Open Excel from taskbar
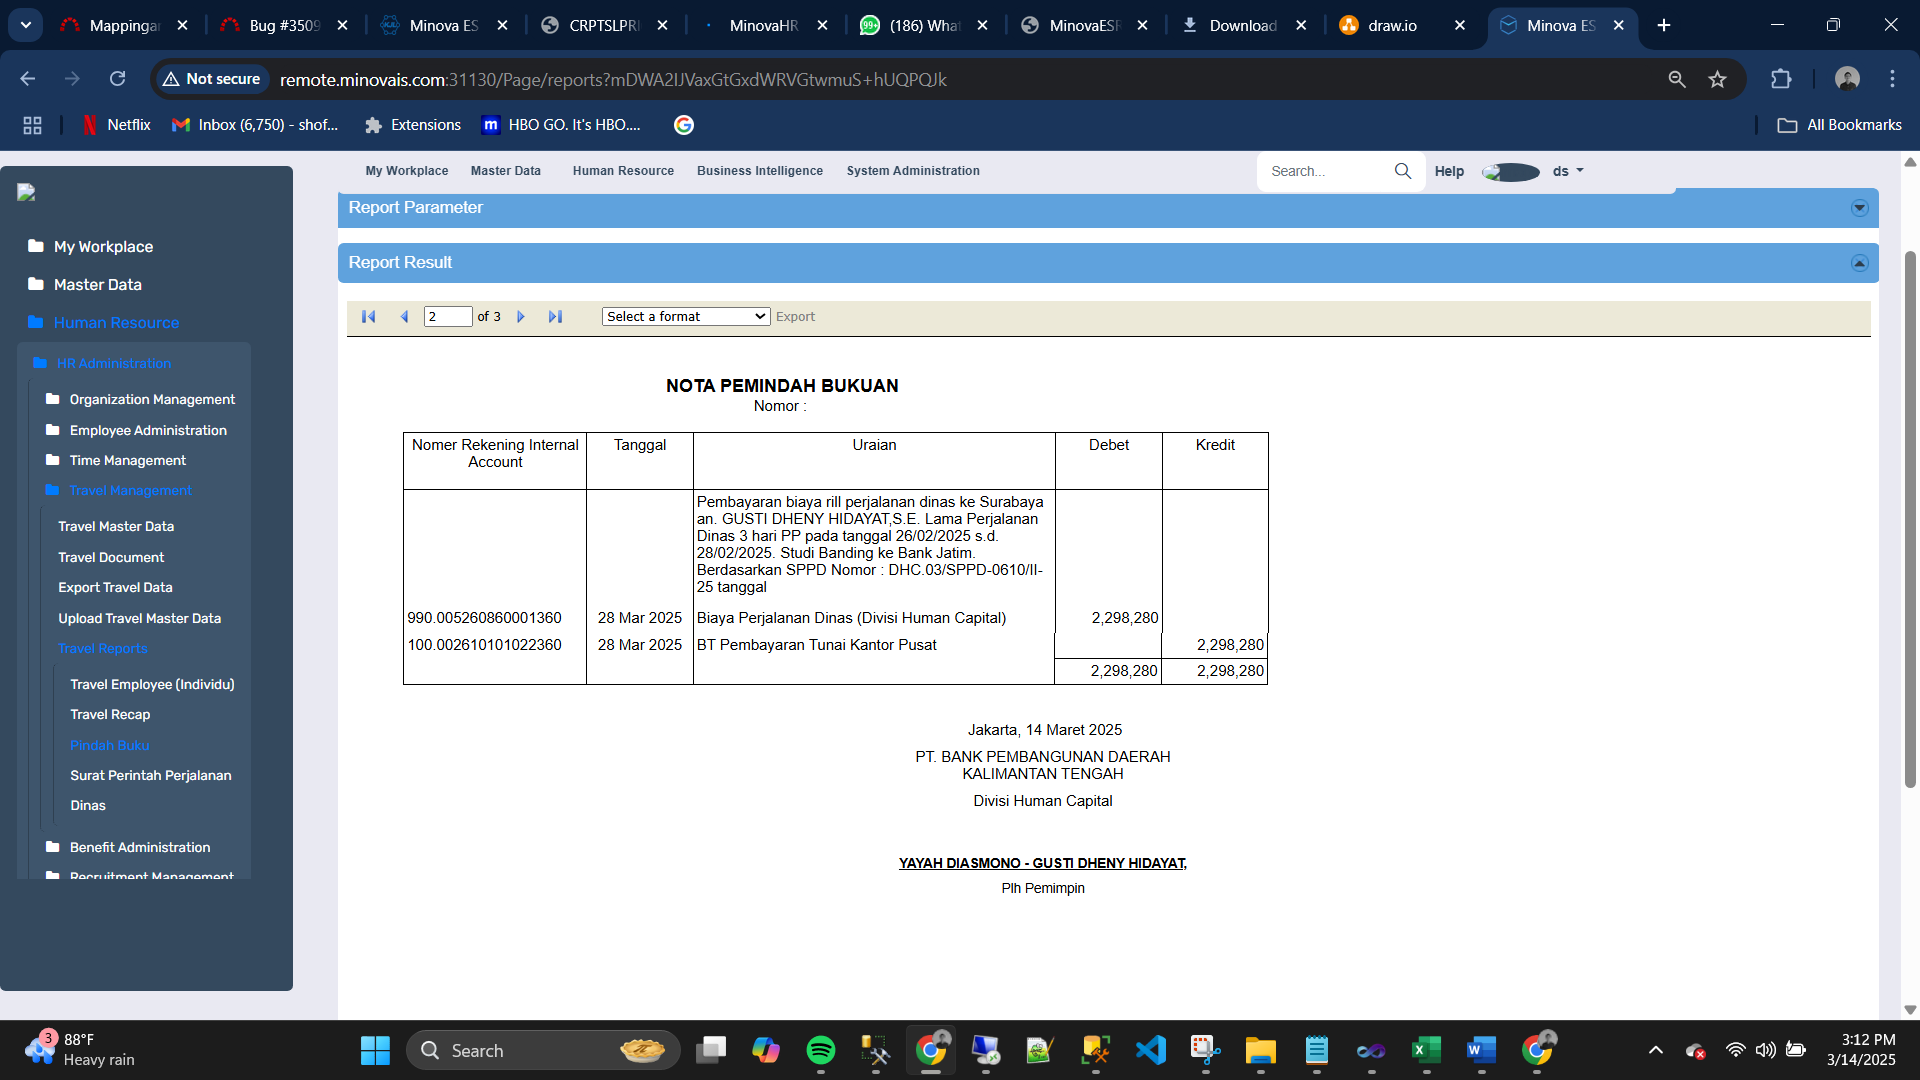This screenshot has width=1920, height=1080. pos(1426,1050)
